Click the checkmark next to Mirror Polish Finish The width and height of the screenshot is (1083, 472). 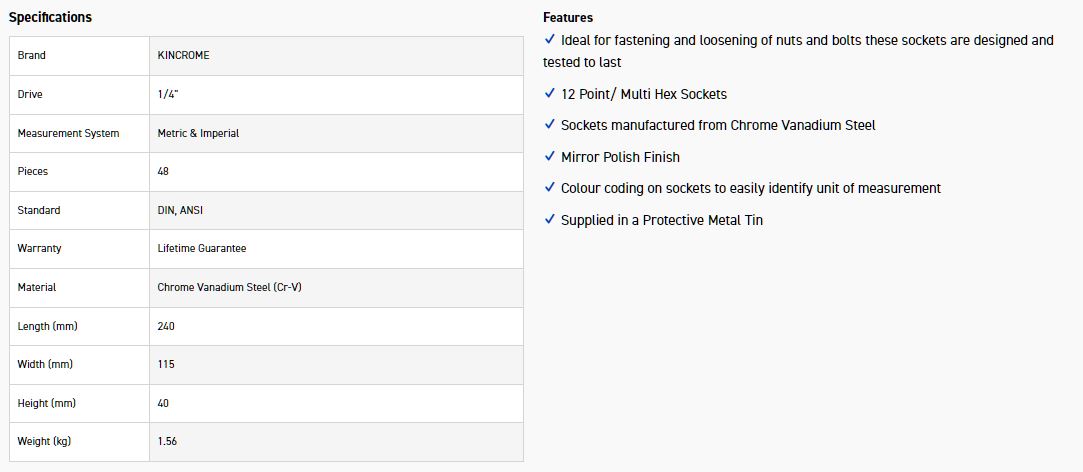(x=549, y=156)
